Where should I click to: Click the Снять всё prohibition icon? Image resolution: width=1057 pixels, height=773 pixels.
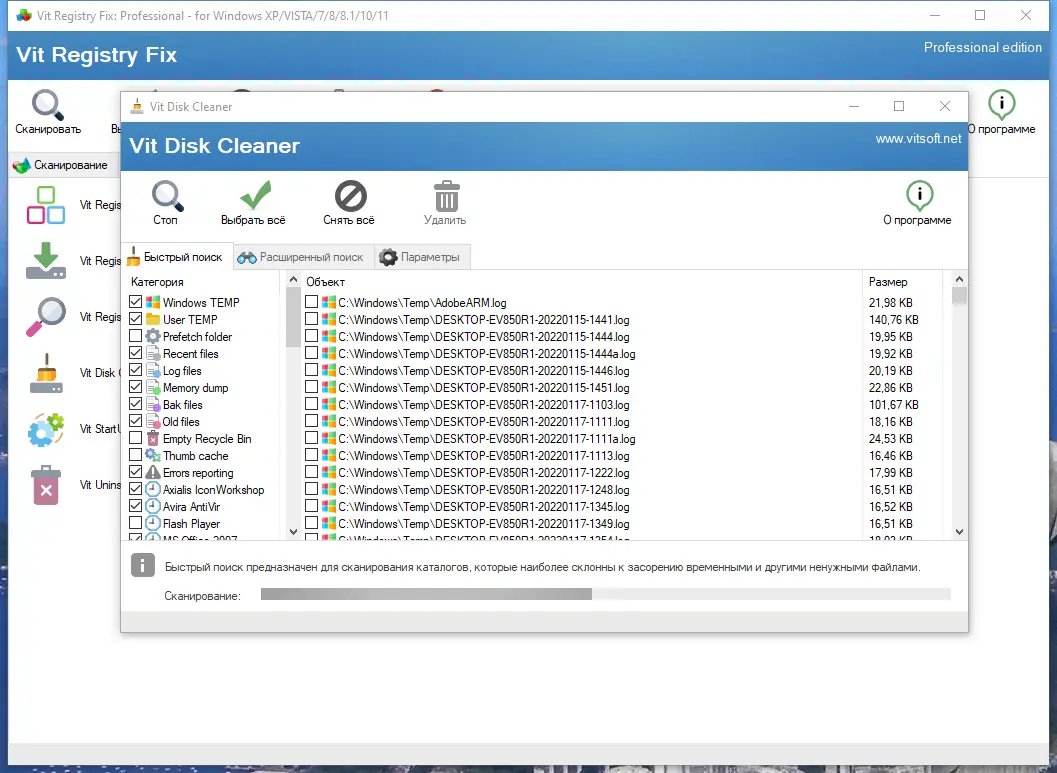(x=351, y=196)
